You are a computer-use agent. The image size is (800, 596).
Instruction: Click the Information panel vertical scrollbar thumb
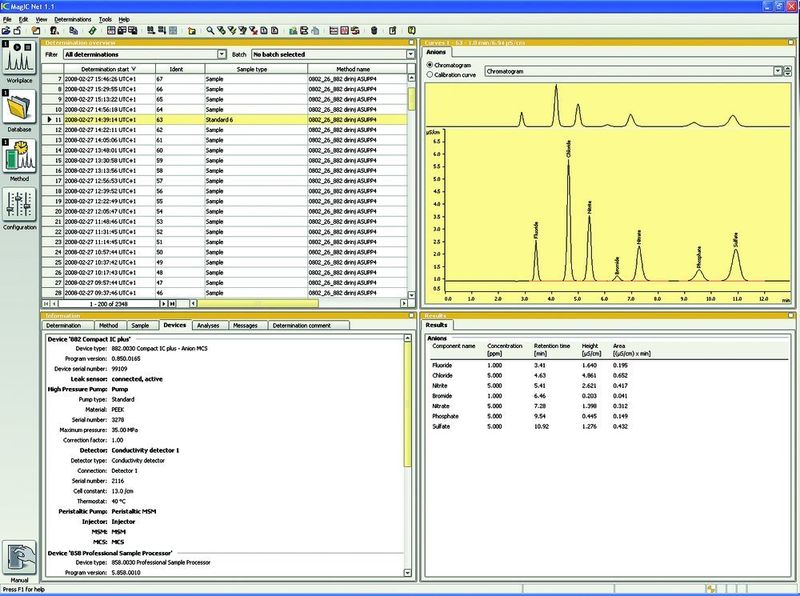pyautogui.click(x=407, y=404)
